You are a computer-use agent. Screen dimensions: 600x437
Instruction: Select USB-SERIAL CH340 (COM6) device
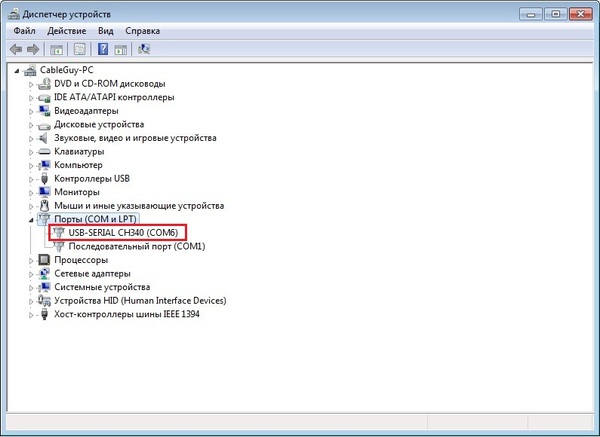tap(127, 232)
